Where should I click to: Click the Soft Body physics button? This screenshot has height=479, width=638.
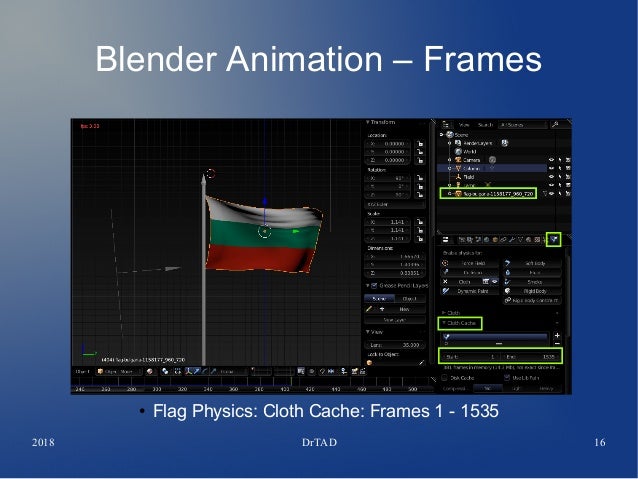(532, 263)
